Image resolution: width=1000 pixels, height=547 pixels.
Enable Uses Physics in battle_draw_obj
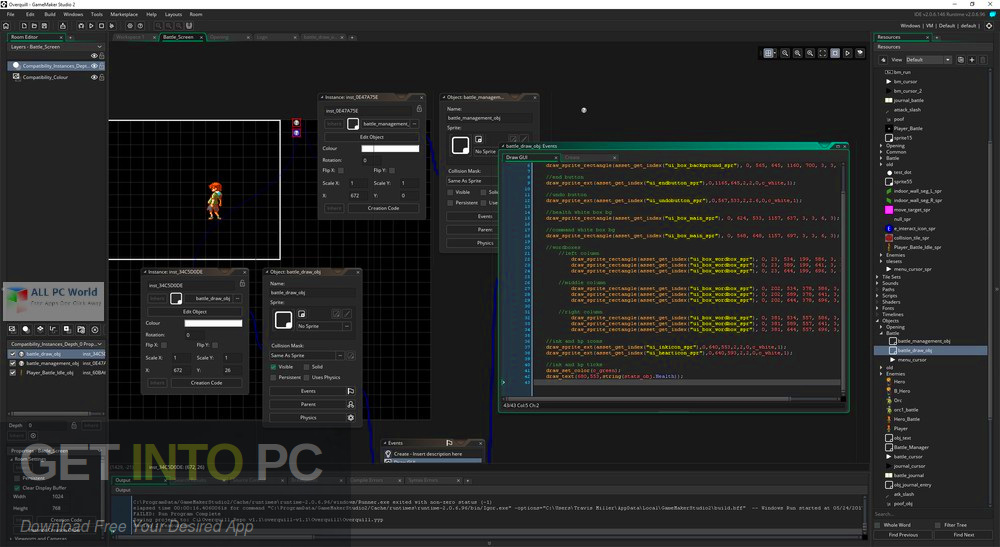click(306, 377)
